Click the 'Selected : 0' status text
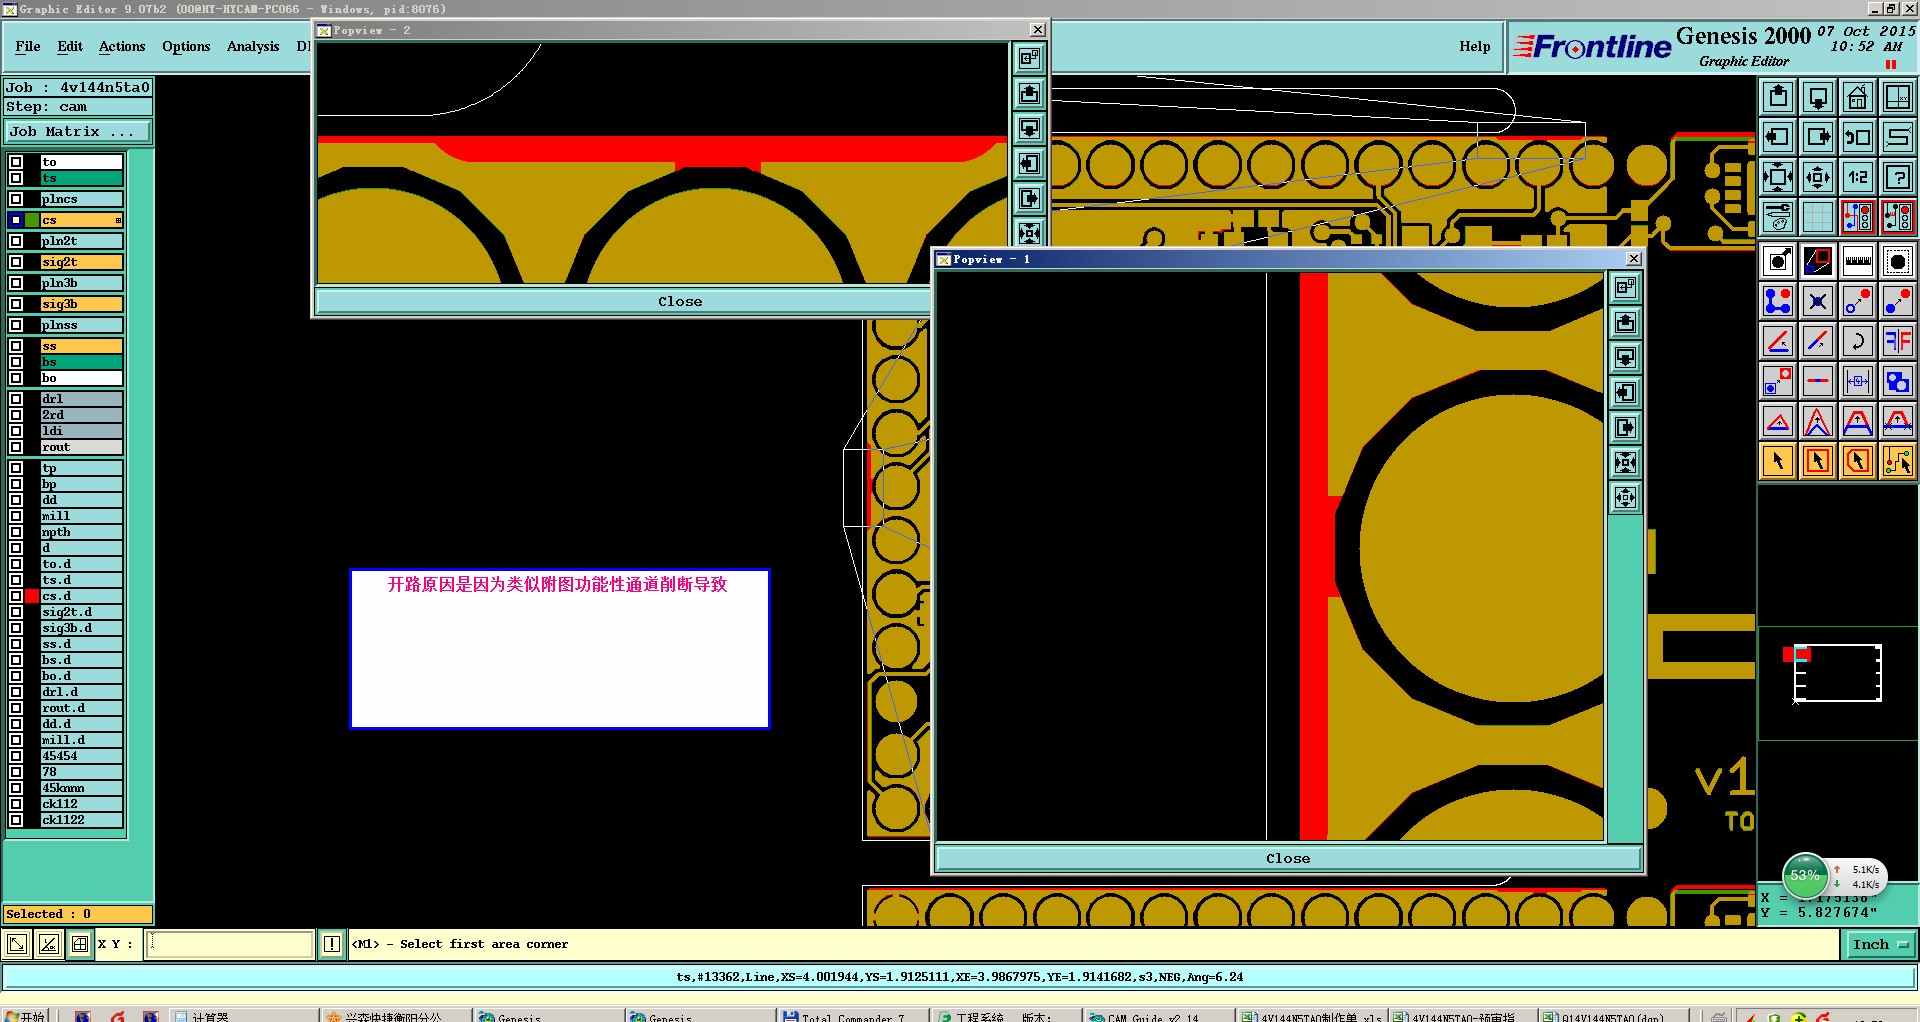The image size is (1920, 1022). 48,914
